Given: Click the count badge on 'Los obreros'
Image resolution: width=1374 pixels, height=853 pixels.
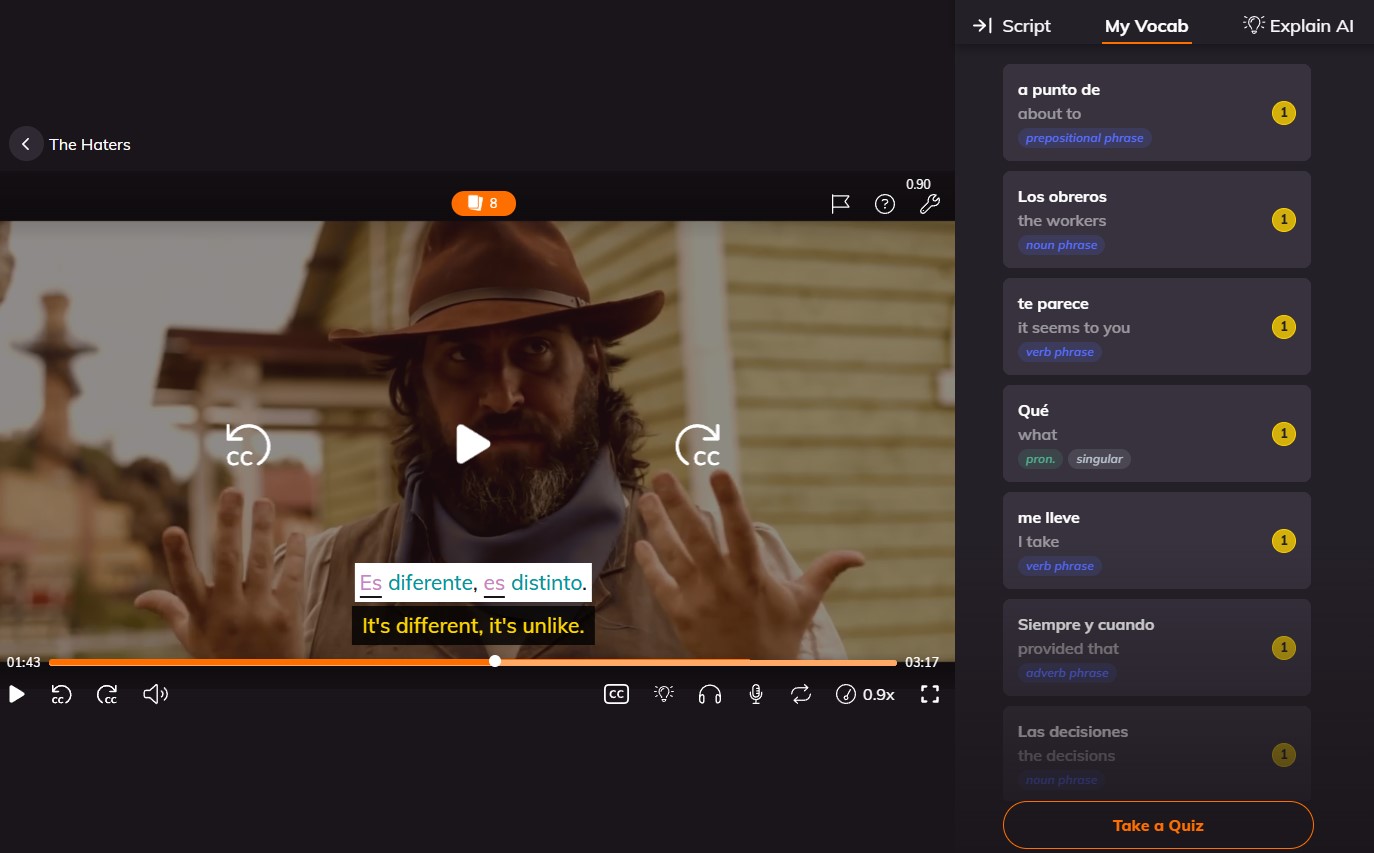Looking at the screenshot, I should click(x=1283, y=220).
